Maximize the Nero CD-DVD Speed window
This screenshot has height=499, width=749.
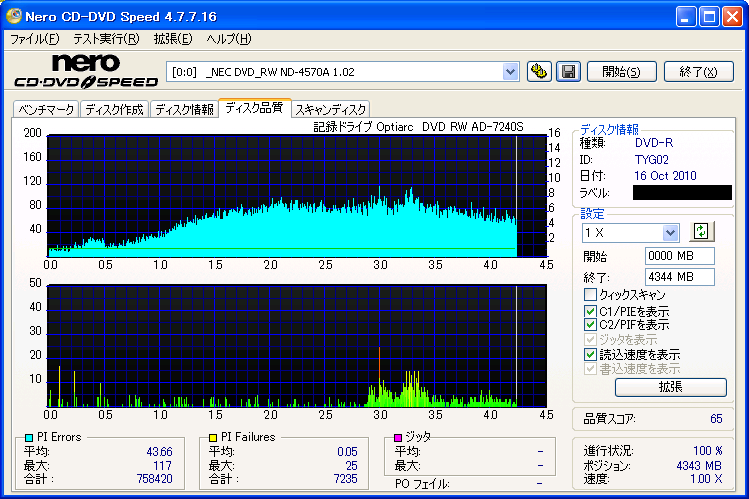click(709, 17)
